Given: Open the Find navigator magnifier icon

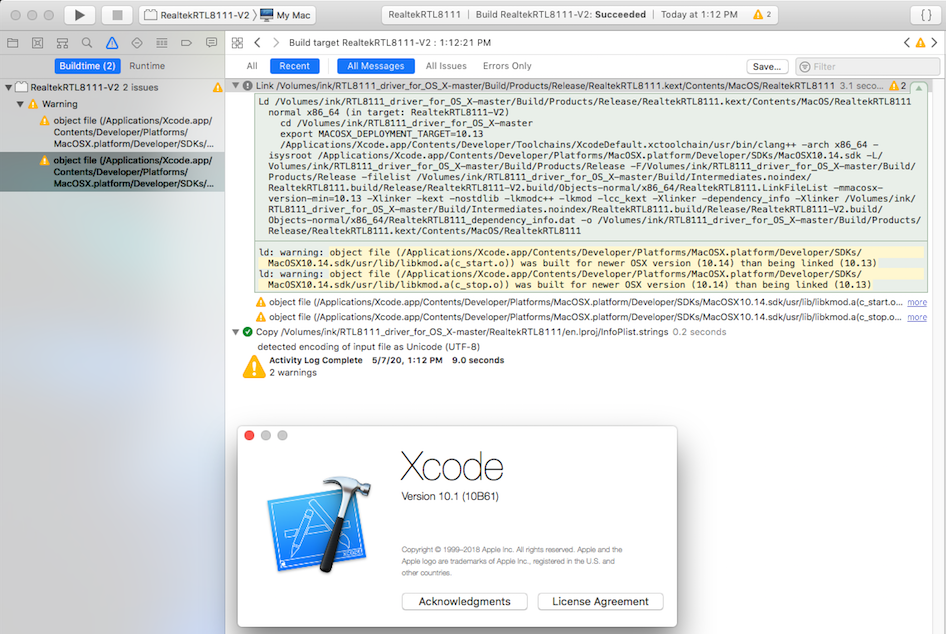Looking at the screenshot, I should click(87, 43).
